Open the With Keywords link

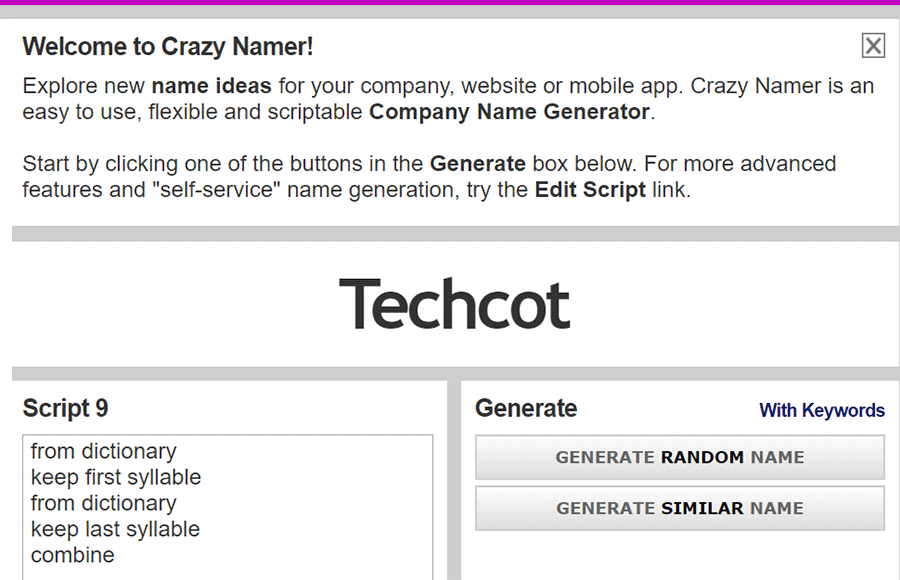click(821, 410)
